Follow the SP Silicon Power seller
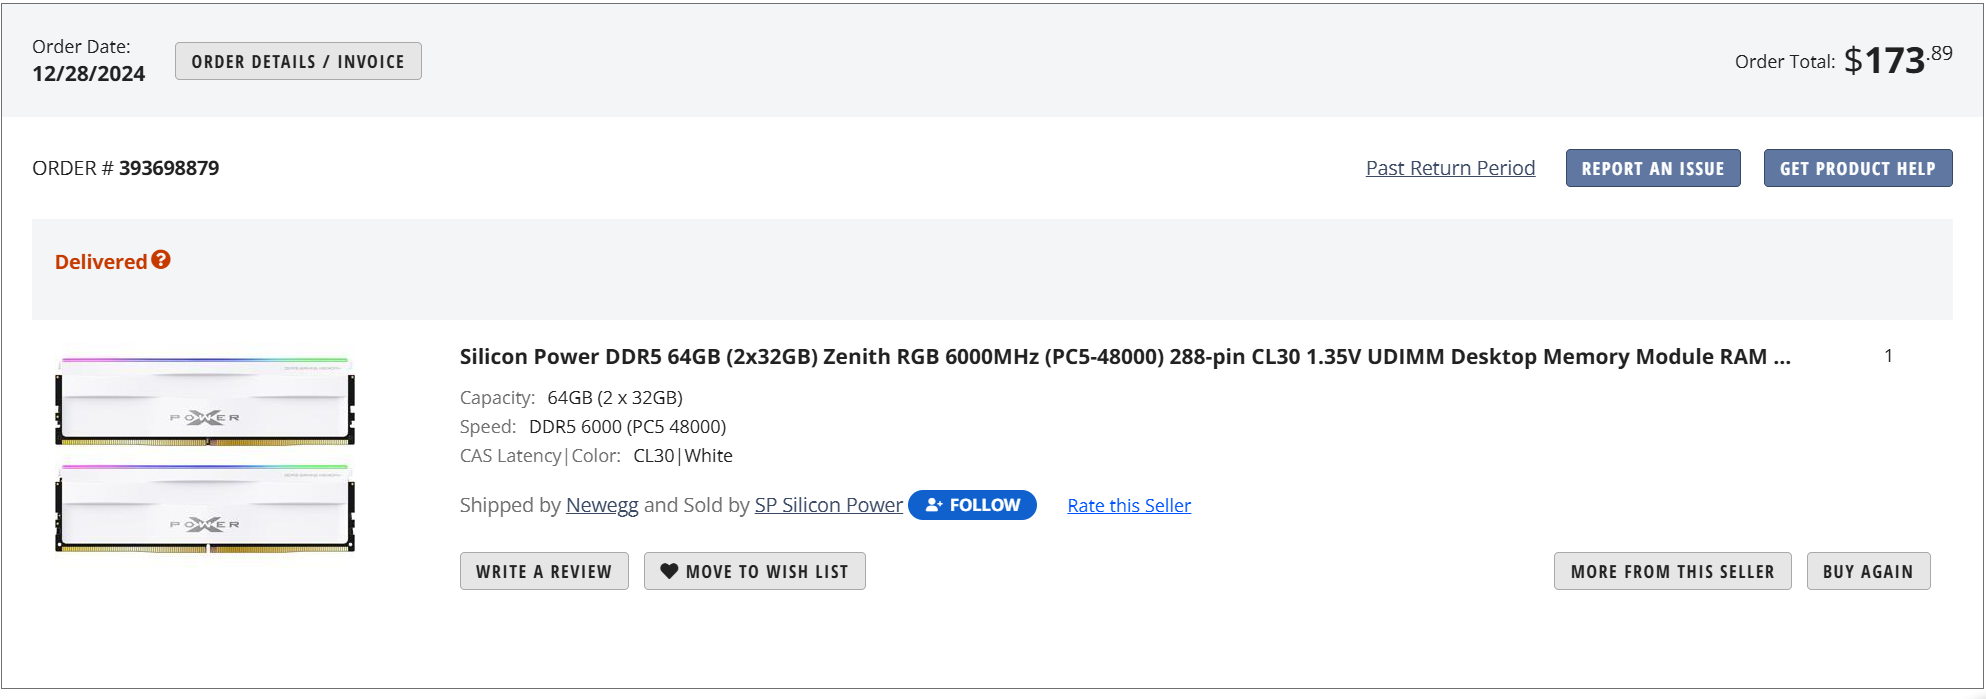The image size is (1986, 699). [x=972, y=505]
